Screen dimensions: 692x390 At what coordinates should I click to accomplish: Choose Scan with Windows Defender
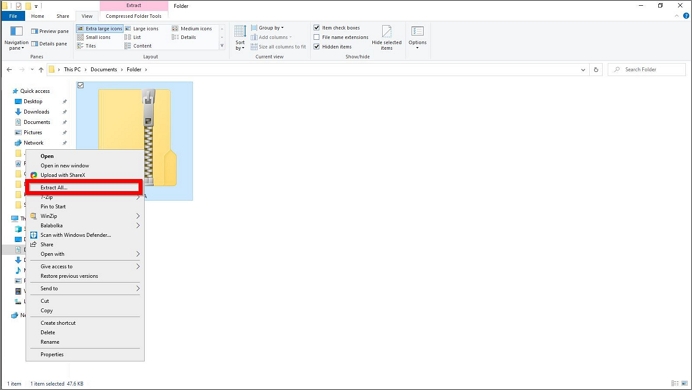(85, 235)
